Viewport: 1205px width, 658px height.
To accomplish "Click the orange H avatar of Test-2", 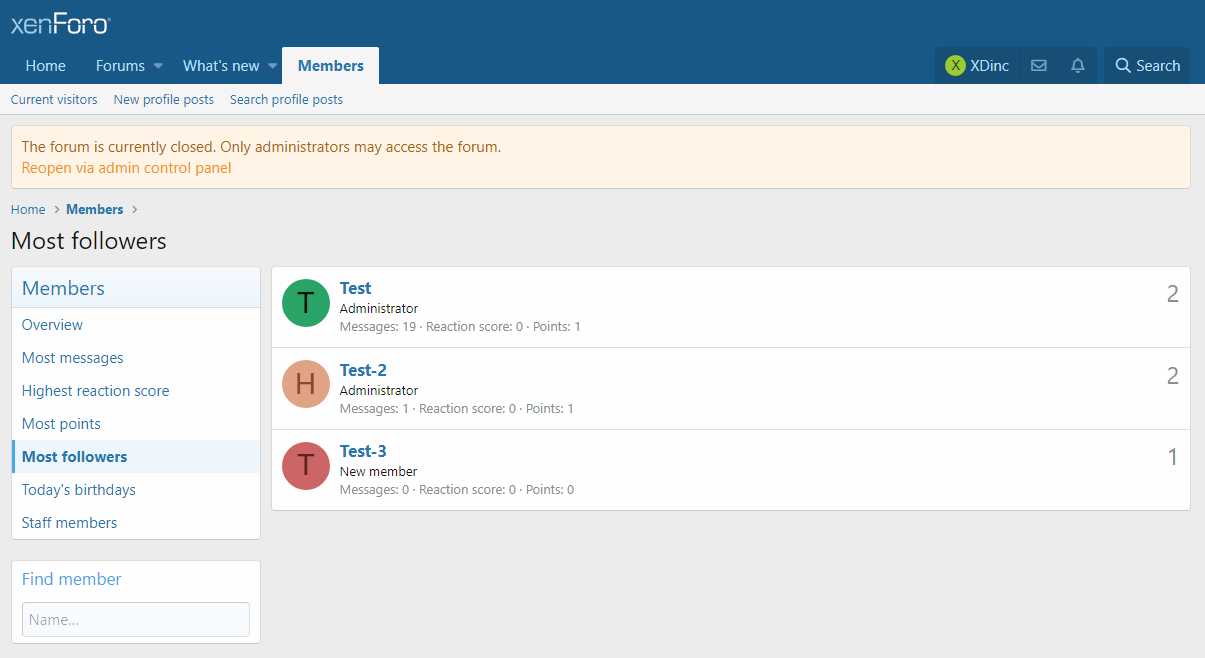I will pos(306,384).
